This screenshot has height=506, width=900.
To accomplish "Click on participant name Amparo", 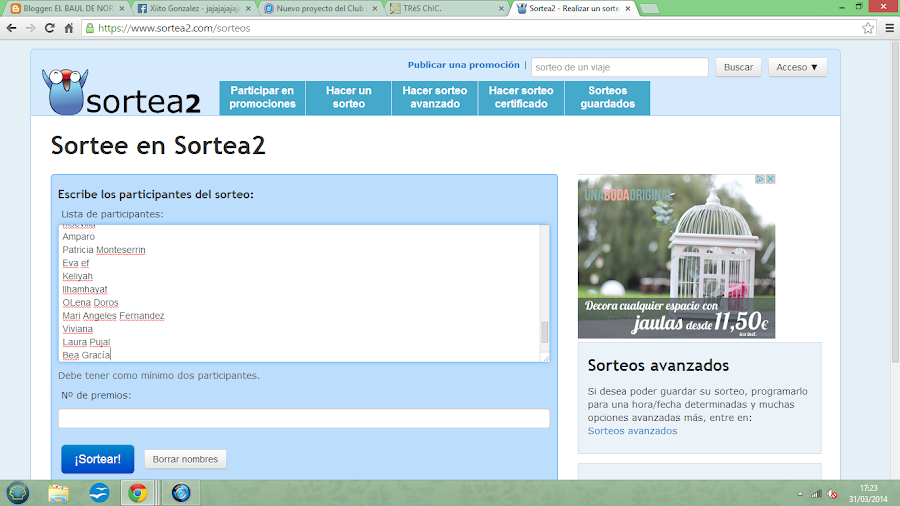I will pyautogui.click(x=79, y=236).
